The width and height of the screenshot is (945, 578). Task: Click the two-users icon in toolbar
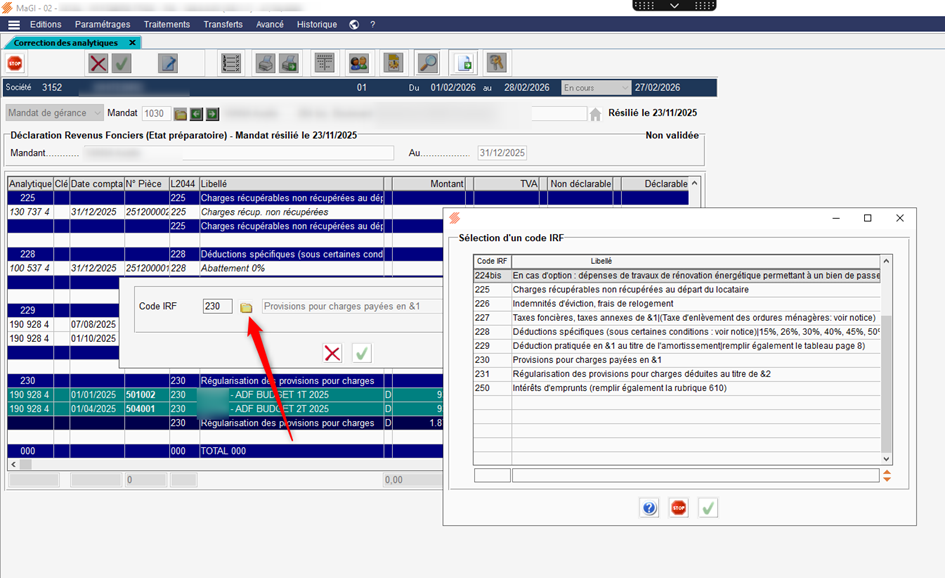358,64
